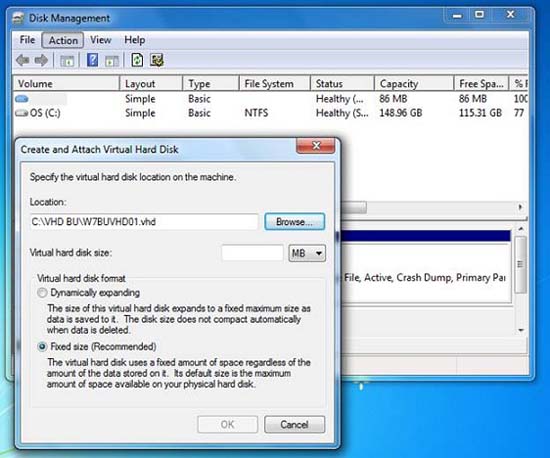Image resolution: width=550 pixels, height=458 pixels.
Task: Click the Healthy (S... status cell
Action: 342,113
